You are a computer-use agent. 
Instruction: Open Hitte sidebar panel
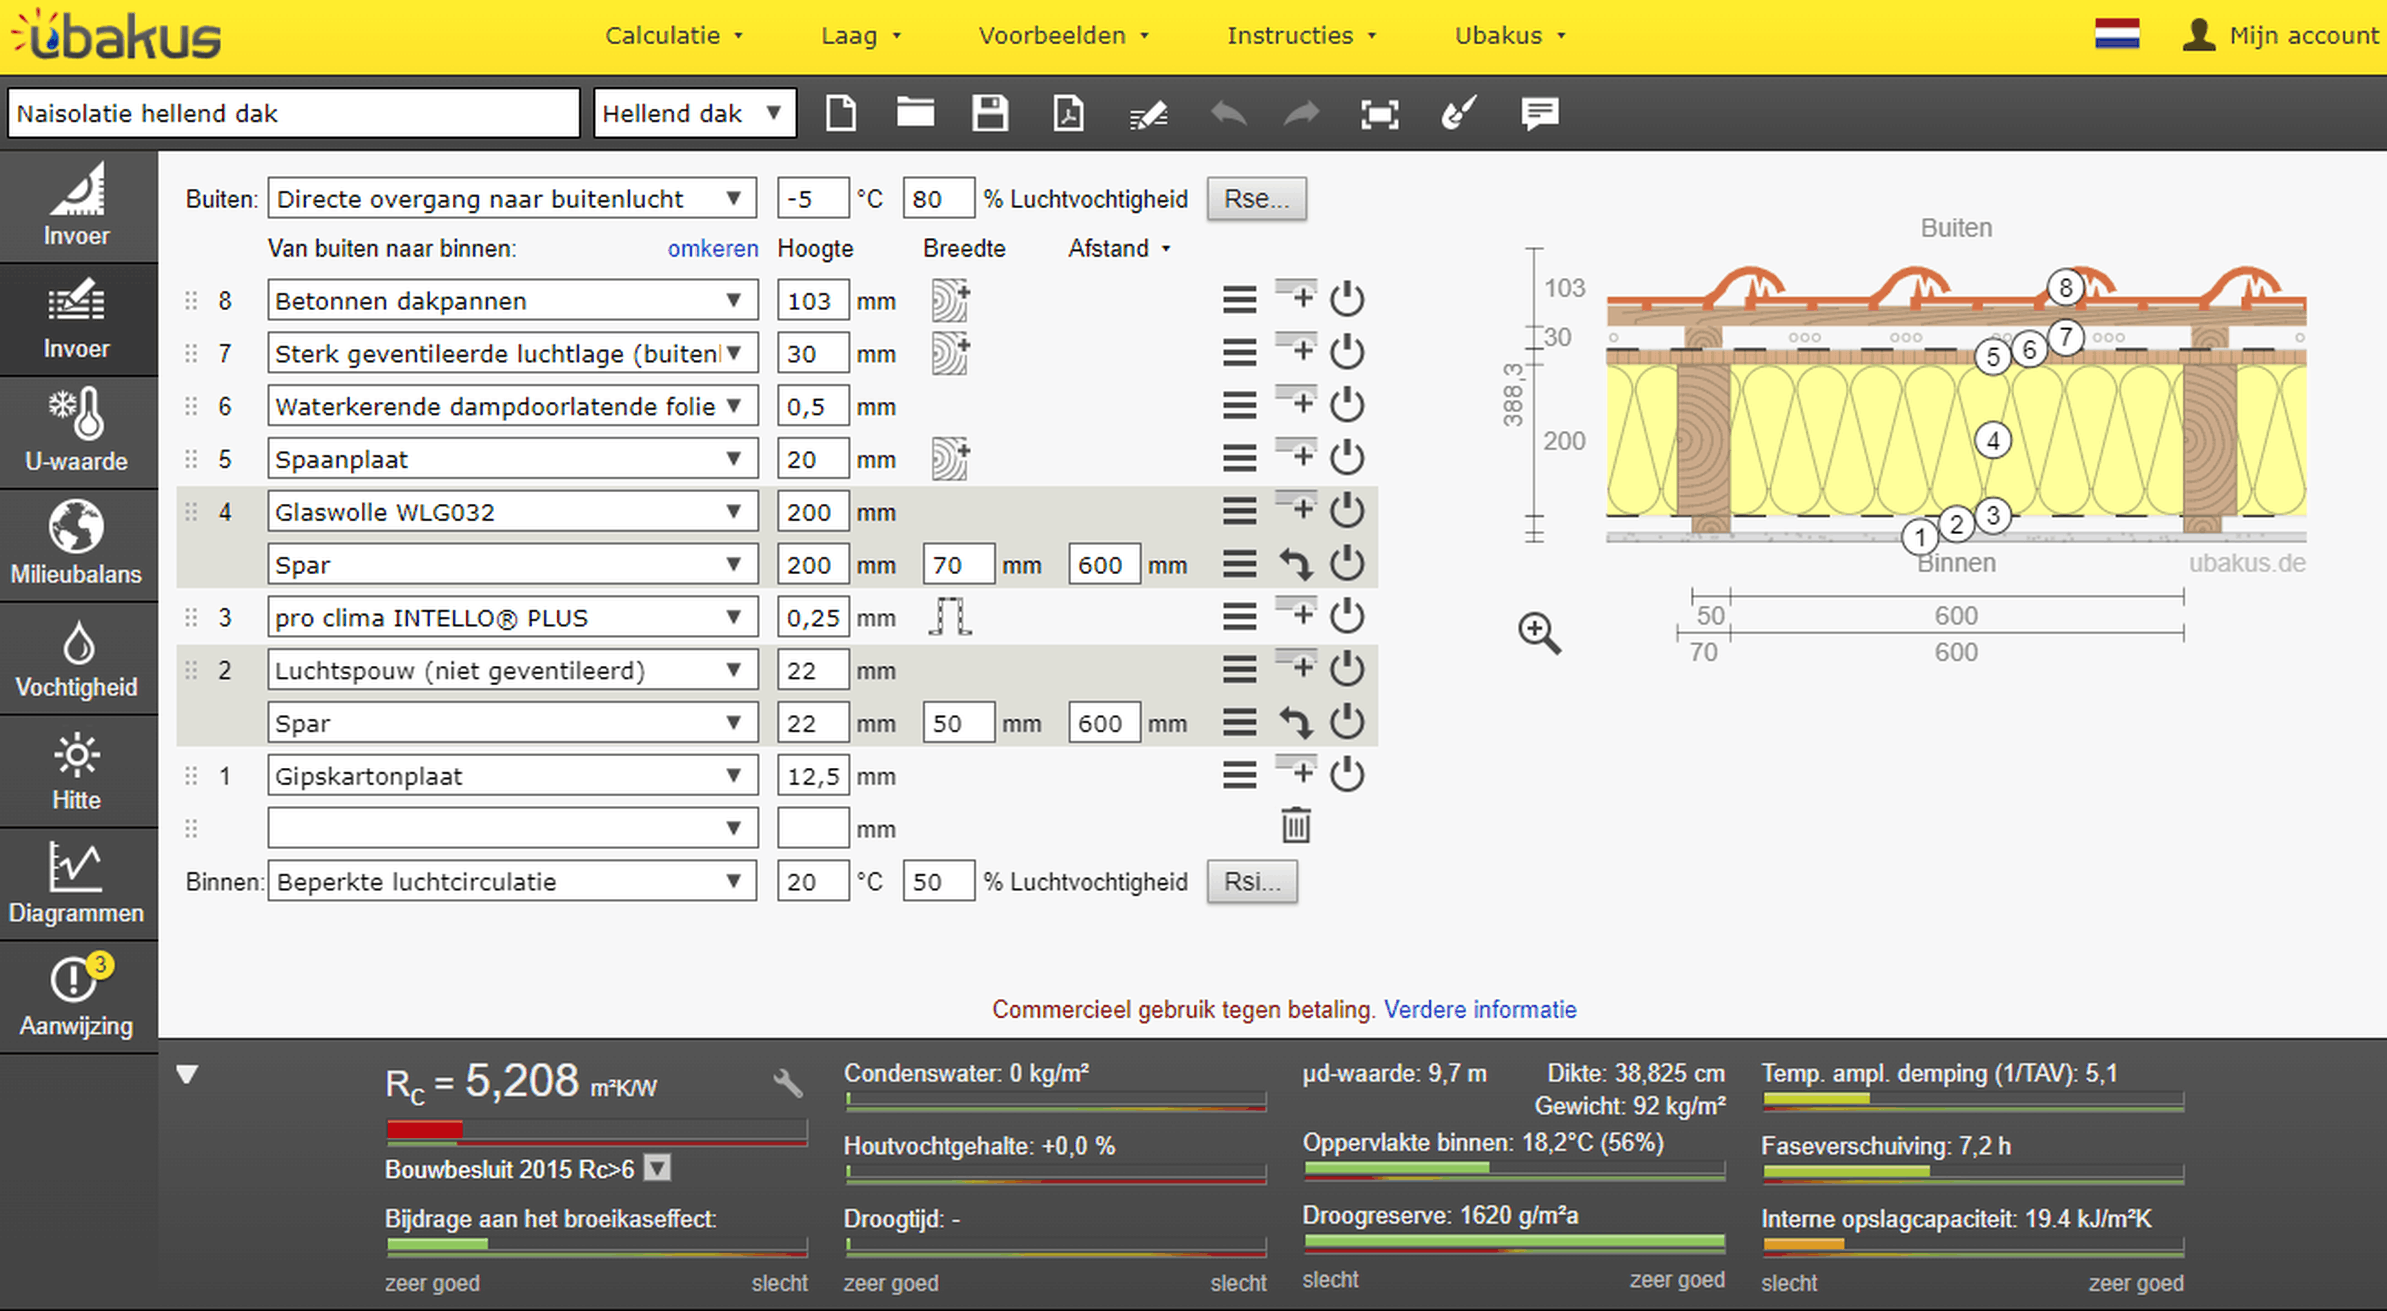pos(77,771)
